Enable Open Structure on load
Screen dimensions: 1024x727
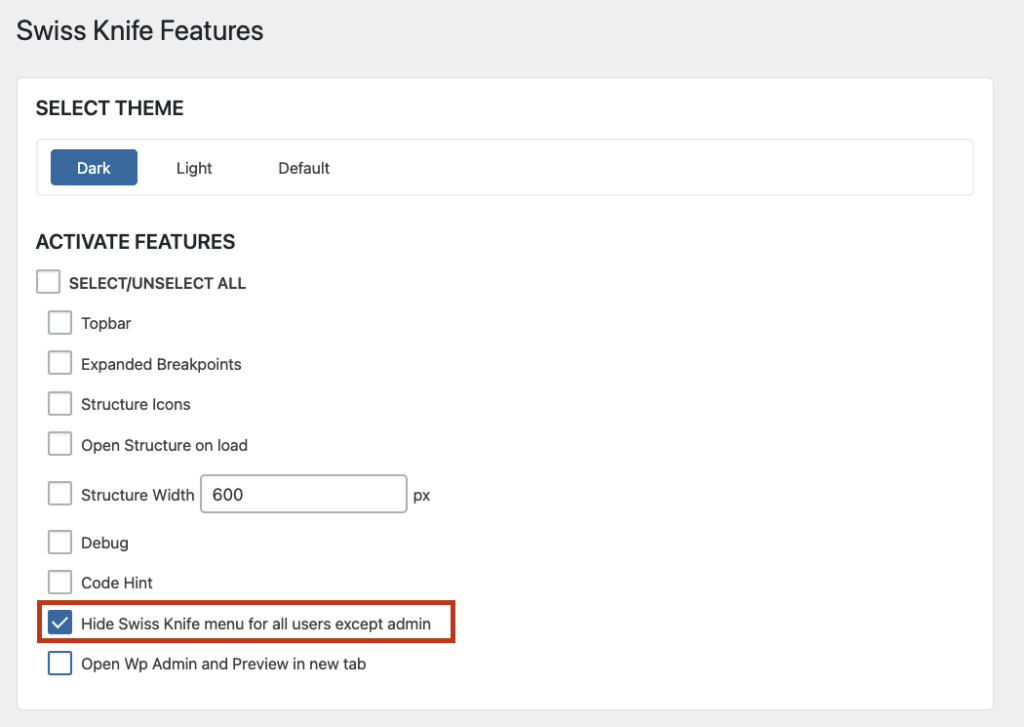click(60, 444)
